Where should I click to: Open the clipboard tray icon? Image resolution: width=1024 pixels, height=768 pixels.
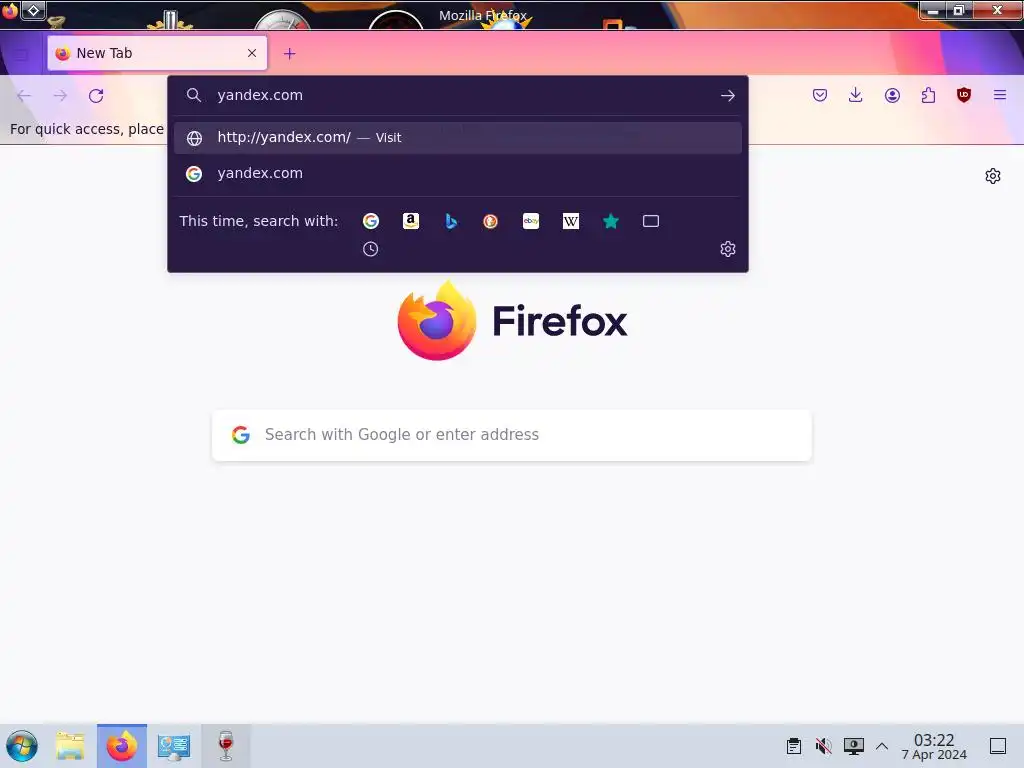(x=793, y=746)
